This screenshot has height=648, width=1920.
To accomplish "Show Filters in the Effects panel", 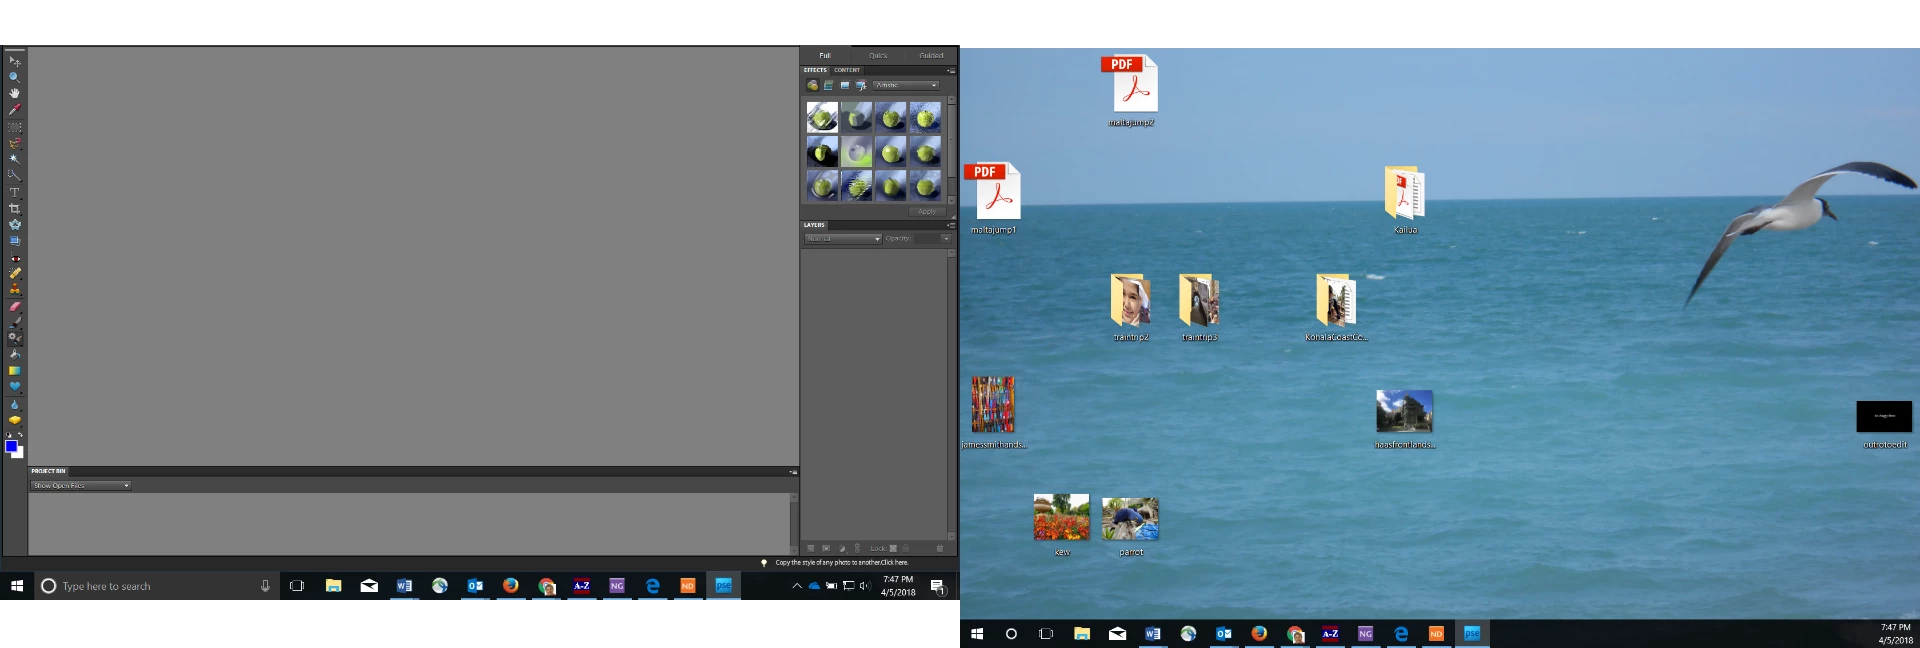I will point(812,85).
